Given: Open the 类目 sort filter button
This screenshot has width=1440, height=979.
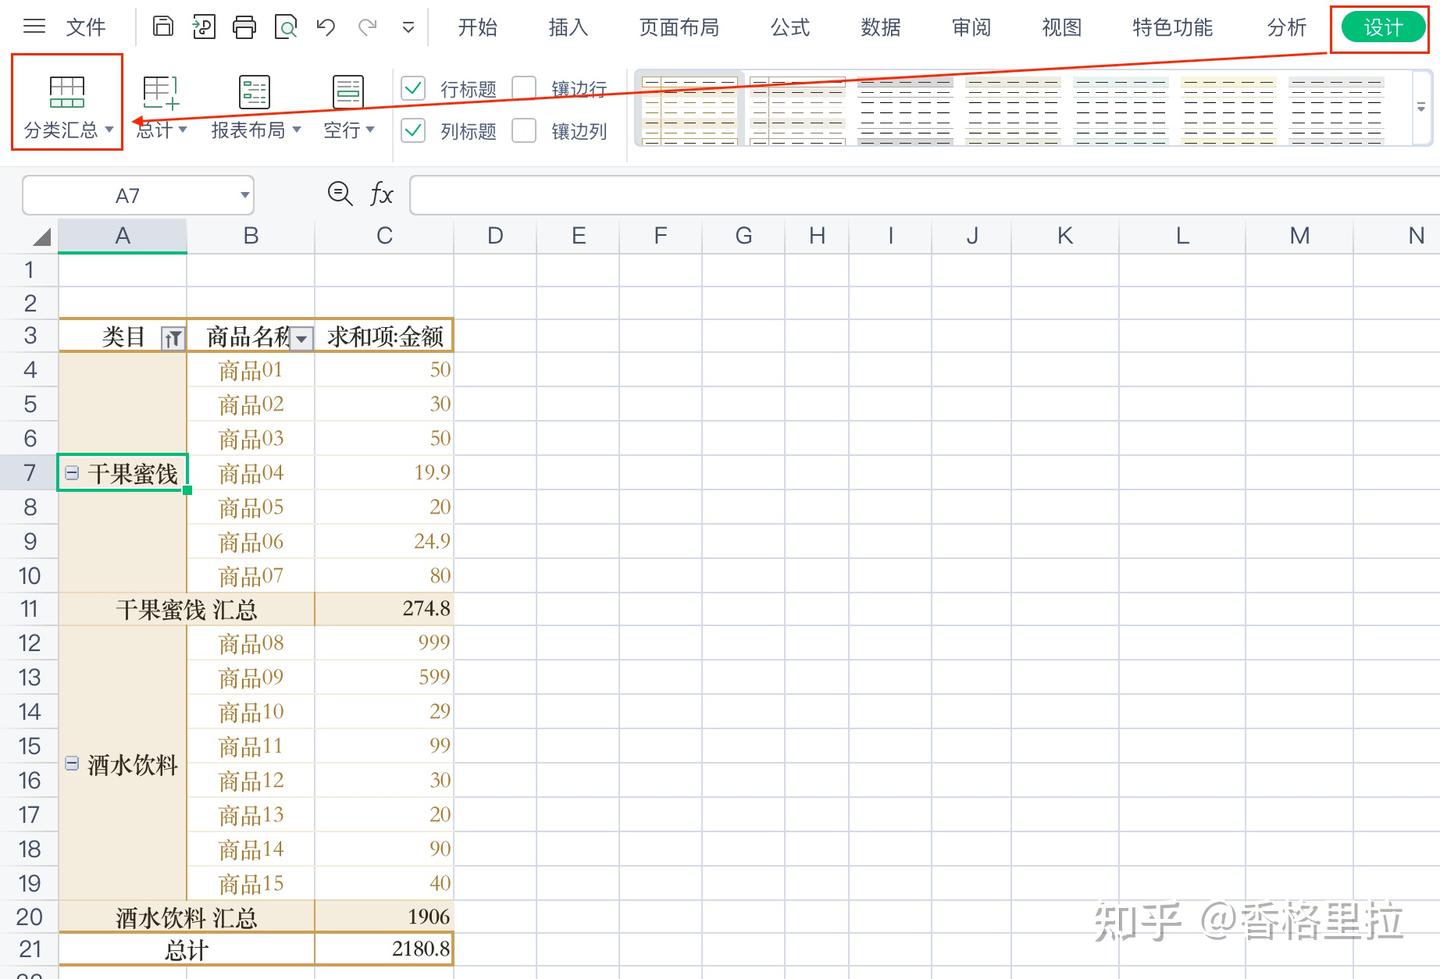Looking at the screenshot, I should coord(173,338).
